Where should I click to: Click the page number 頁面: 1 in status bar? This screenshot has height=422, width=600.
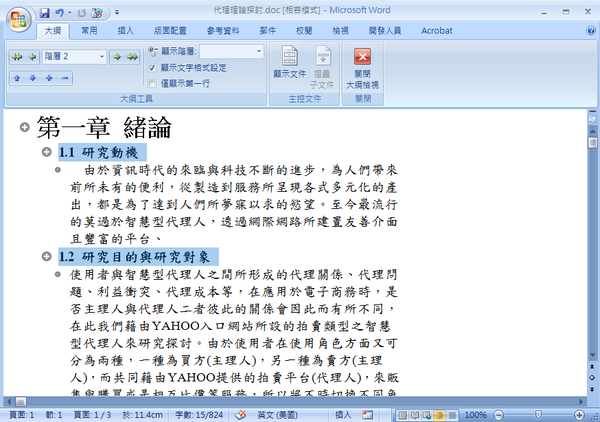(x=22, y=415)
